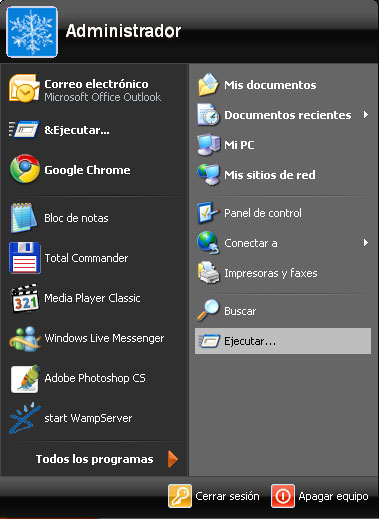This screenshot has height=519, width=379.
Task: Open Media Player Classic 321 icon
Action: (24, 298)
